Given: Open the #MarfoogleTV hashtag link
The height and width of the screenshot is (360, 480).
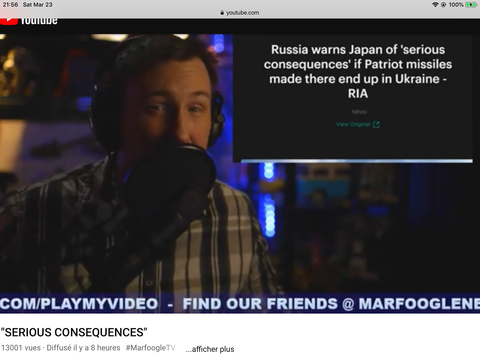Looking at the screenshot, I should click(x=150, y=348).
